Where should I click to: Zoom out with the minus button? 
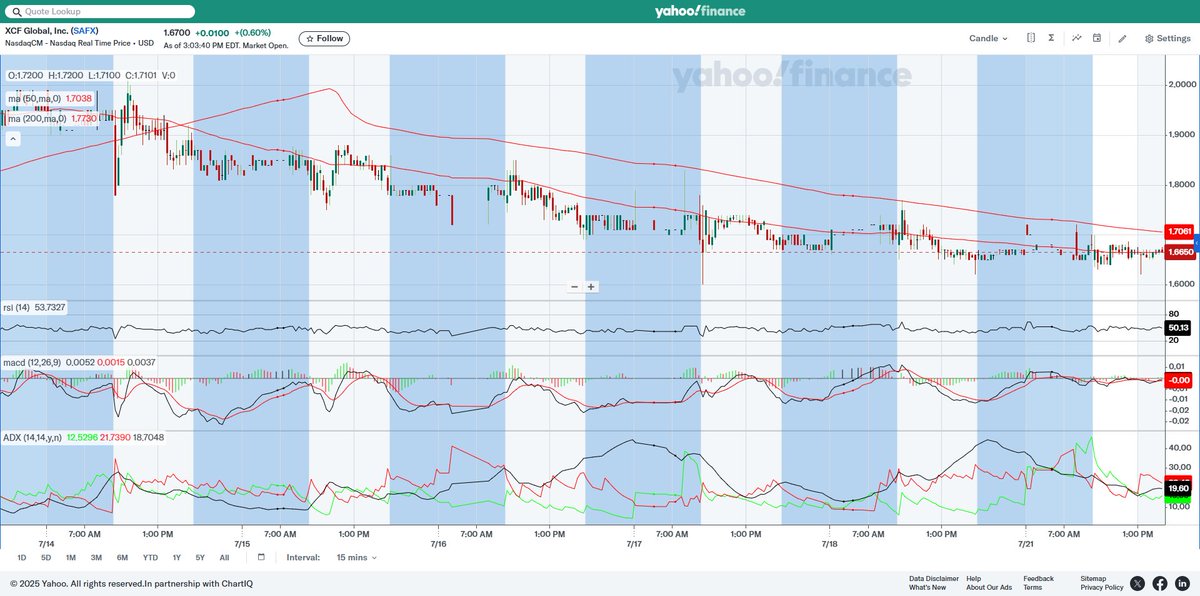pyautogui.click(x=575, y=286)
